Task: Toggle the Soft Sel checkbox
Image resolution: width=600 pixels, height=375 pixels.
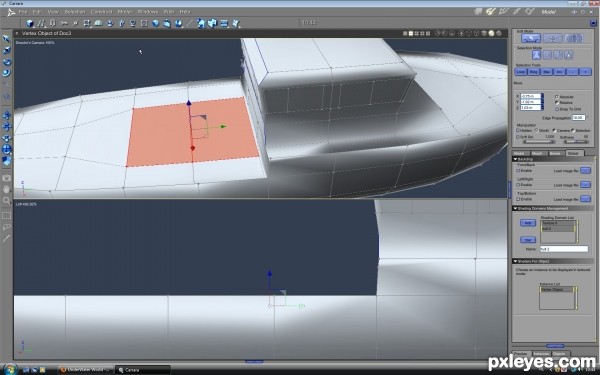Action: point(518,137)
